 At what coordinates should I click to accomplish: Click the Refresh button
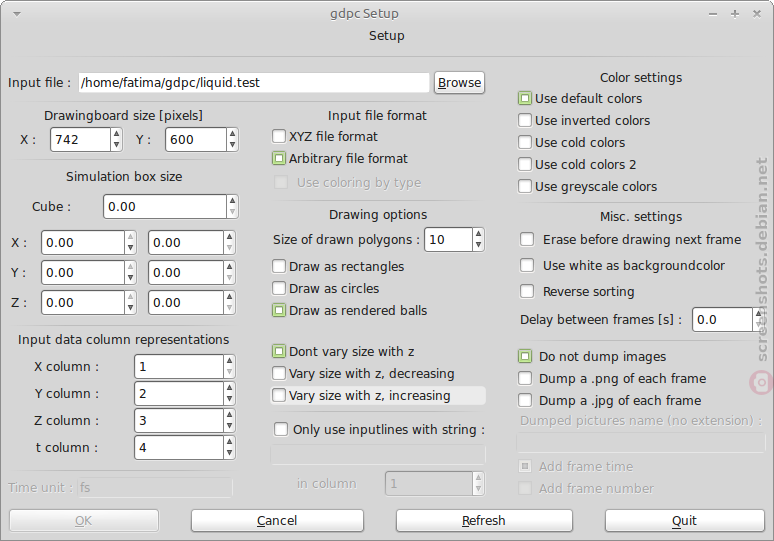pyautogui.click(x=484, y=520)
